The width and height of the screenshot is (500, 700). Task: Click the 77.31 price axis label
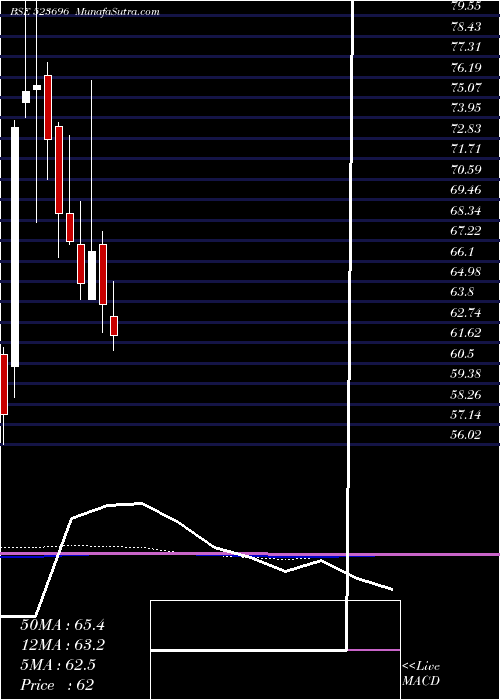tap(467, 47)
